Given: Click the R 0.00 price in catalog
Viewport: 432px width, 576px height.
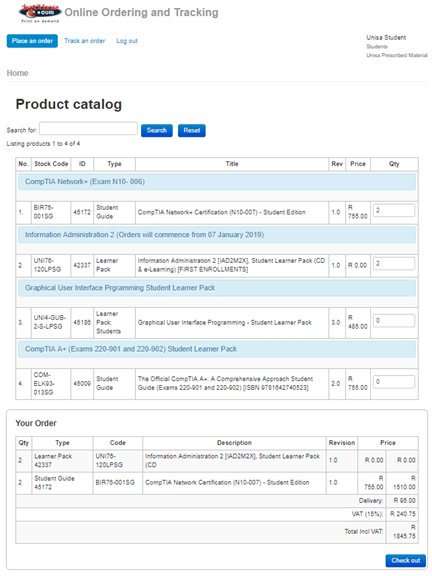Looking at the screenshot, I should coord(357,265).
